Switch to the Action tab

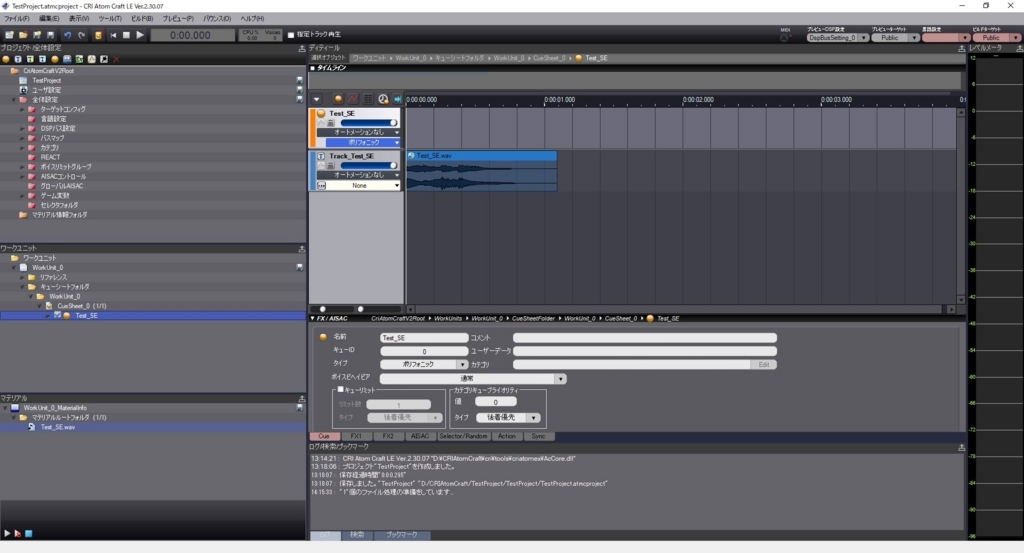click(506, 436)
